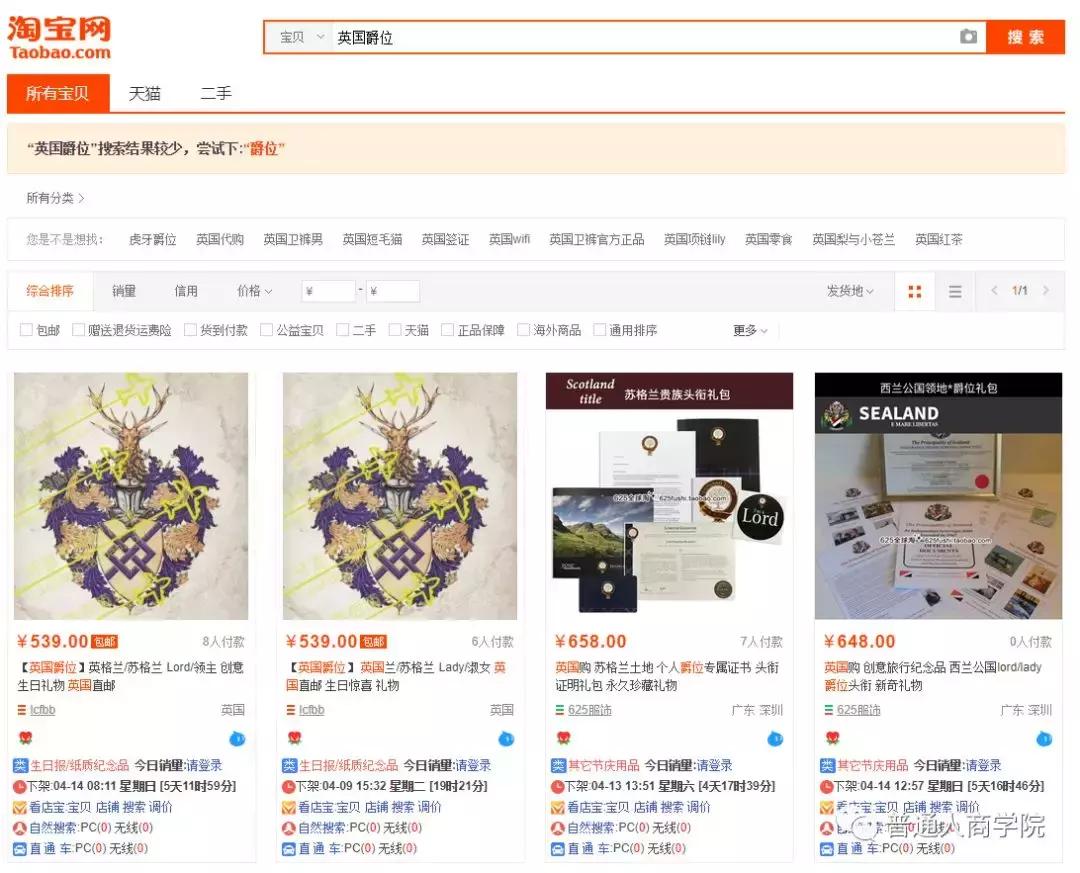Click the red heart icon on ¥648.00 item
Viewport: 1080px width, 873px height.
coord(832,738)
